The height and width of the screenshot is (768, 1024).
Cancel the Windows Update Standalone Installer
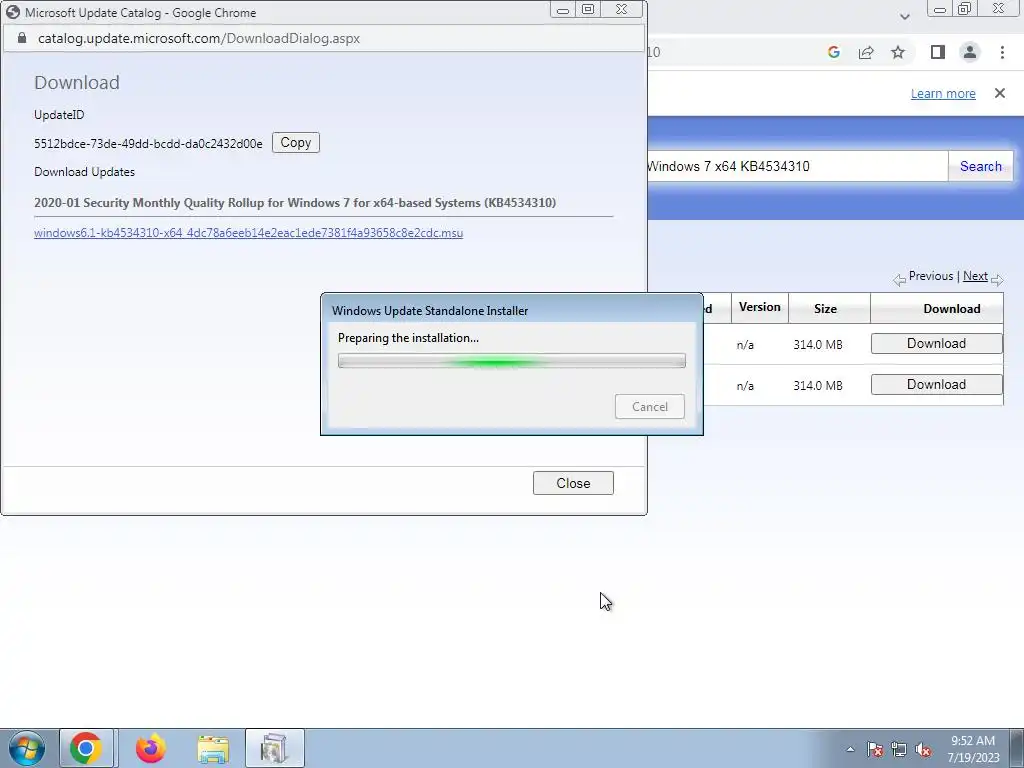pyautogui.click(x=649, y=407)
